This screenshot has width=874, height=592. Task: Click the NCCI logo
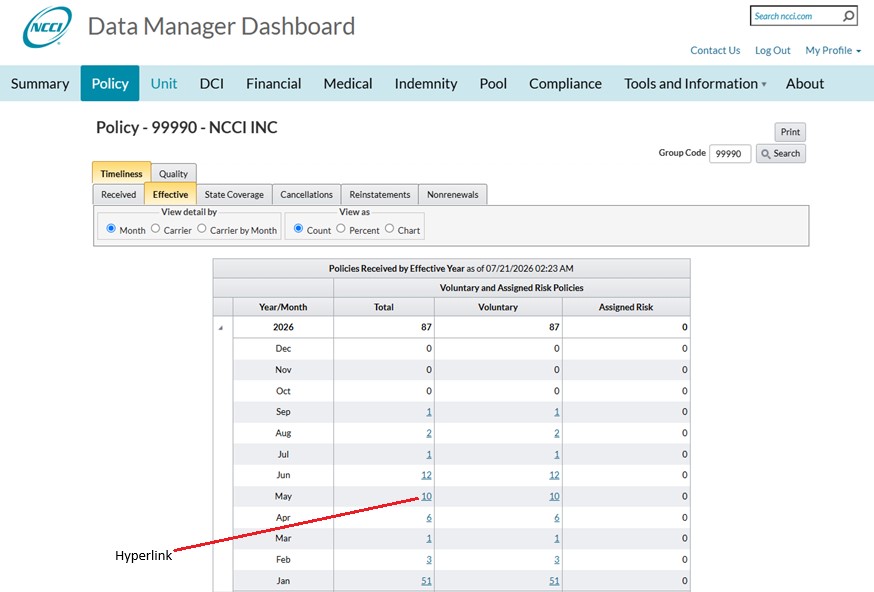pos(47,26)
